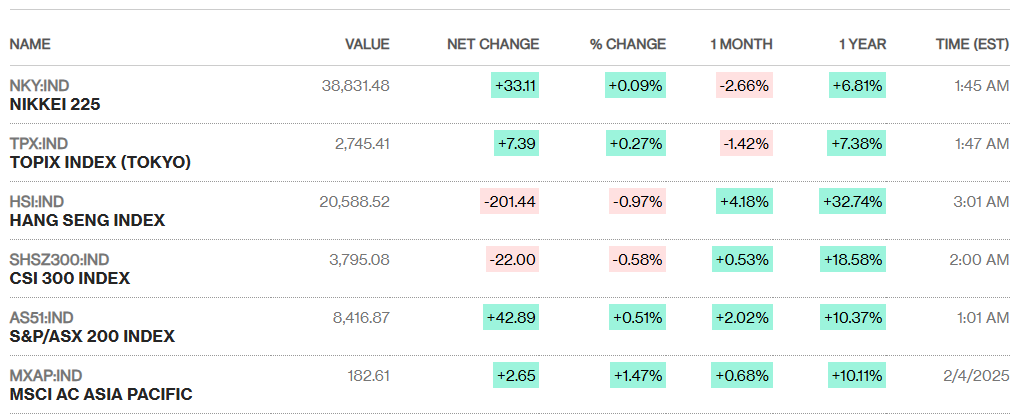Click the TOPIX 1 month -1.42% badge
1023x417 pixels.
(746, 144)
